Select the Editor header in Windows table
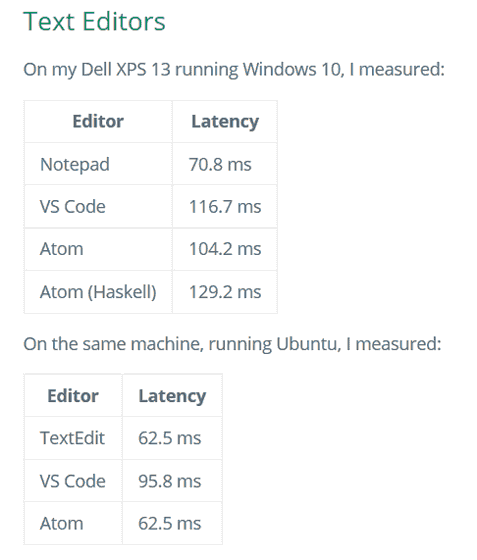Viewport: 477px width, 560px height. click(x=98, y=121)
